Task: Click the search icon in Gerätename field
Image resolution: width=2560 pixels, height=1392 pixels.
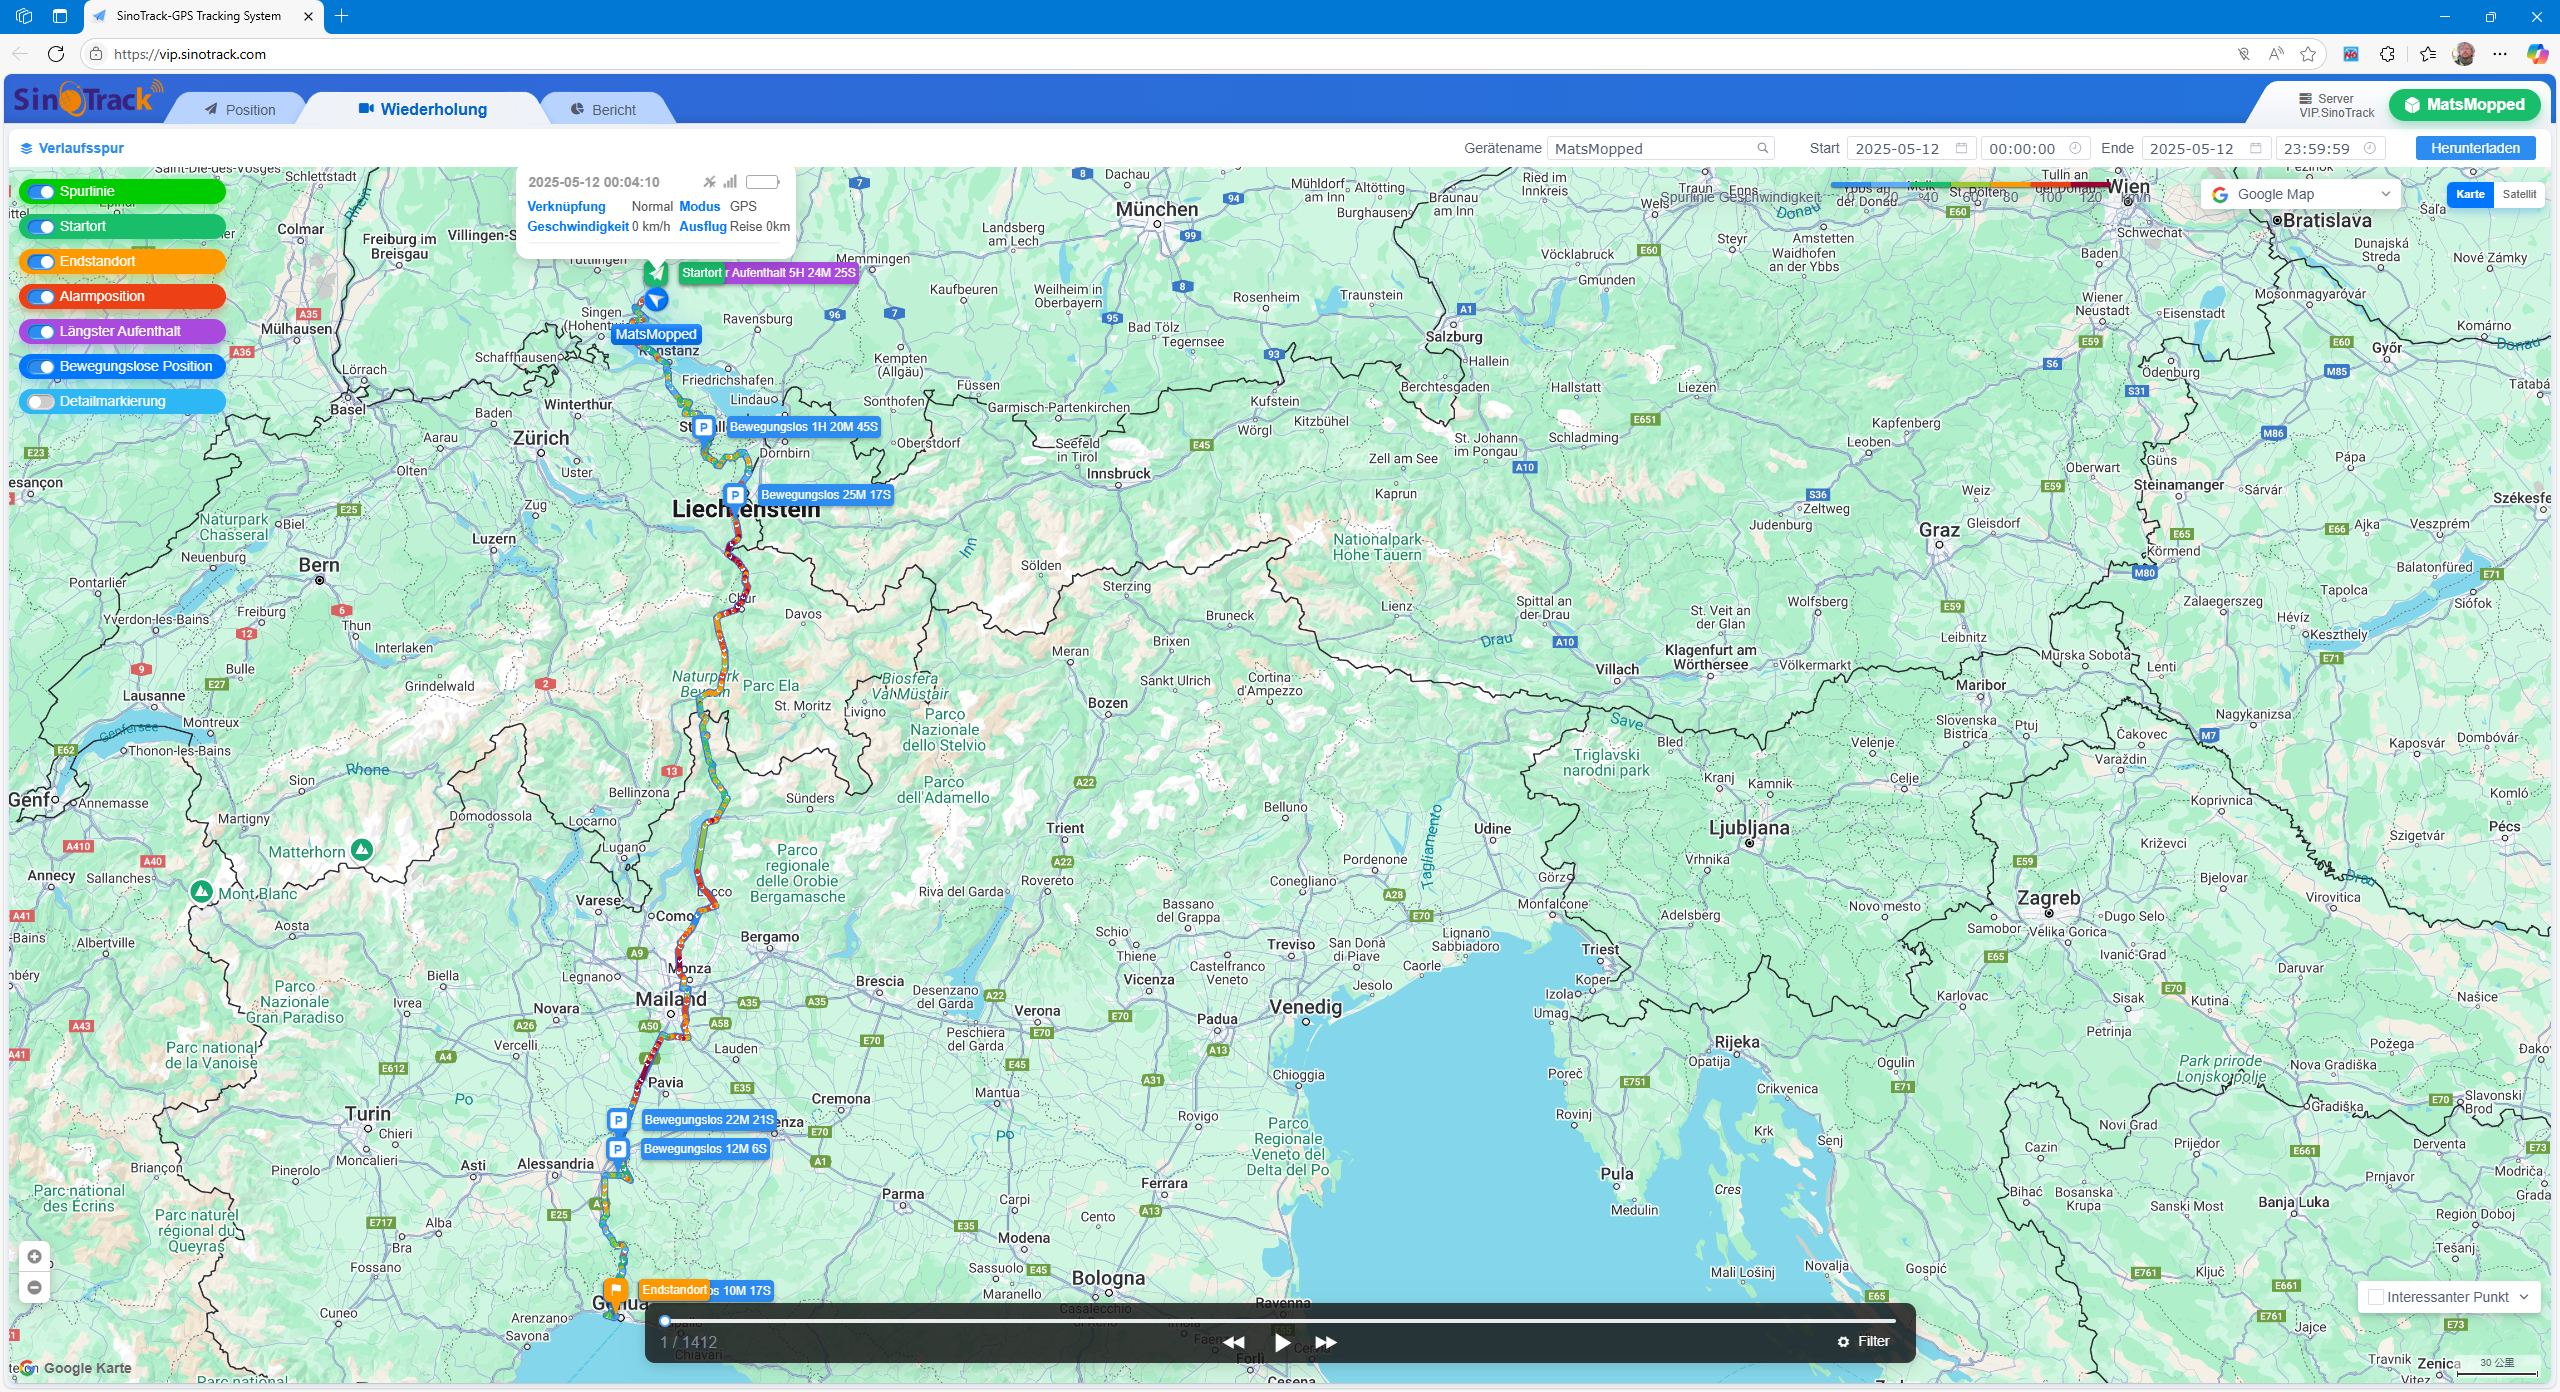Action: (x=1762, y=148)
